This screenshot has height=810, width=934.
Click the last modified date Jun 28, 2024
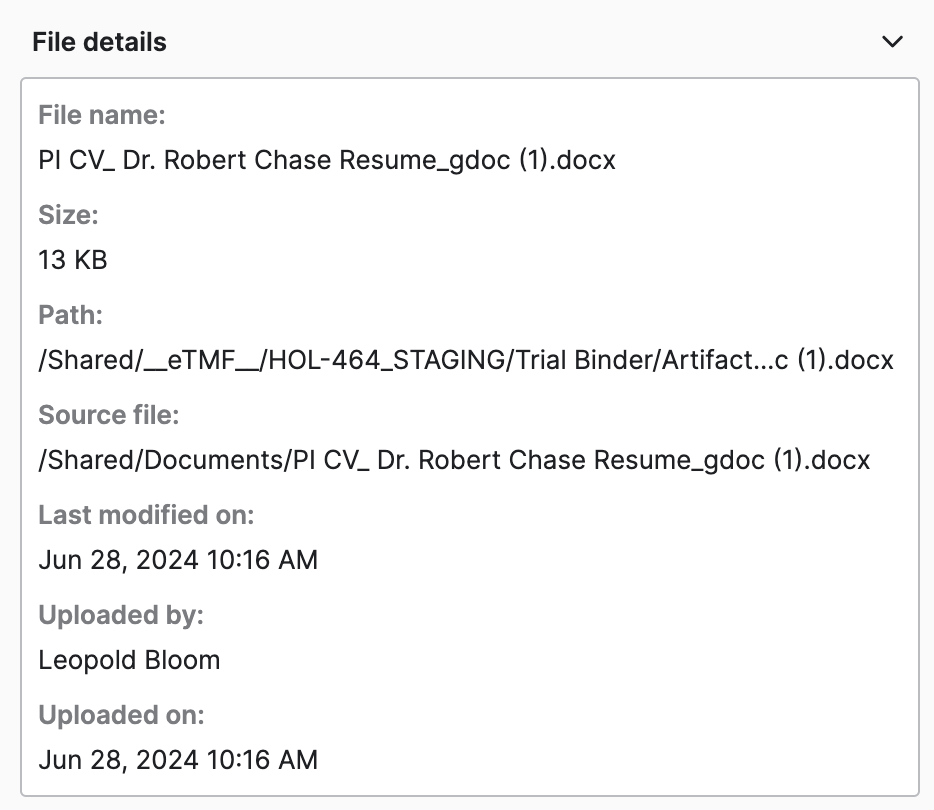click(x=119, y=560)
